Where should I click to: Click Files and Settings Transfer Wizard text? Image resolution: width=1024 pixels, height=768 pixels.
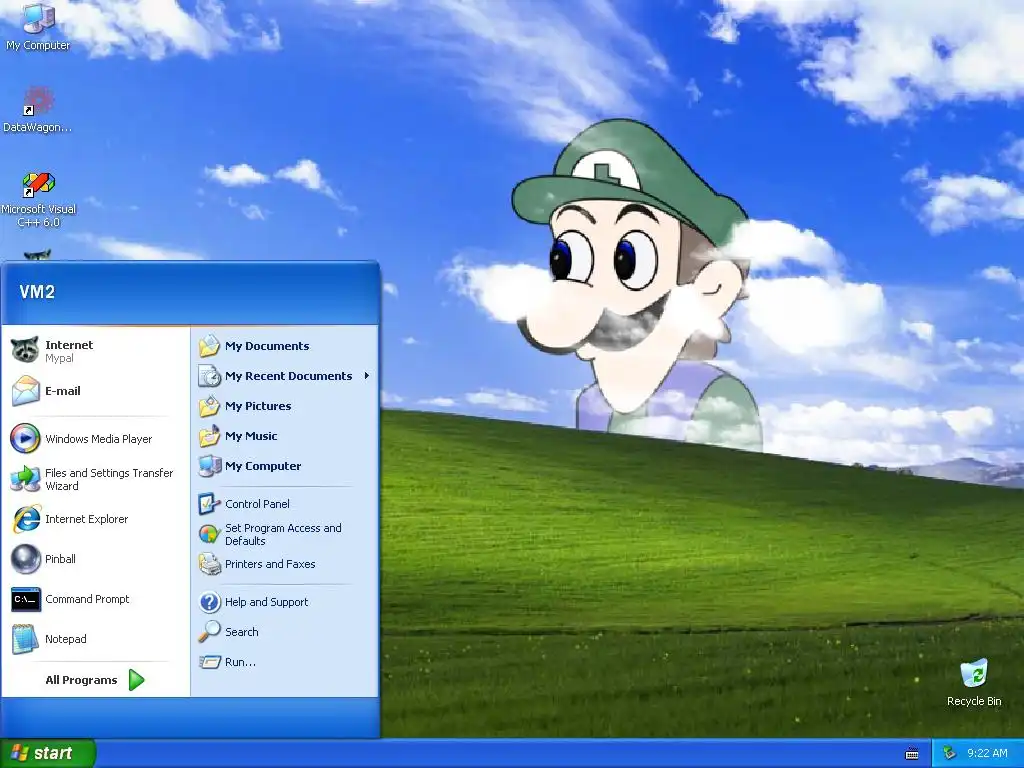(x=108, y=479)
